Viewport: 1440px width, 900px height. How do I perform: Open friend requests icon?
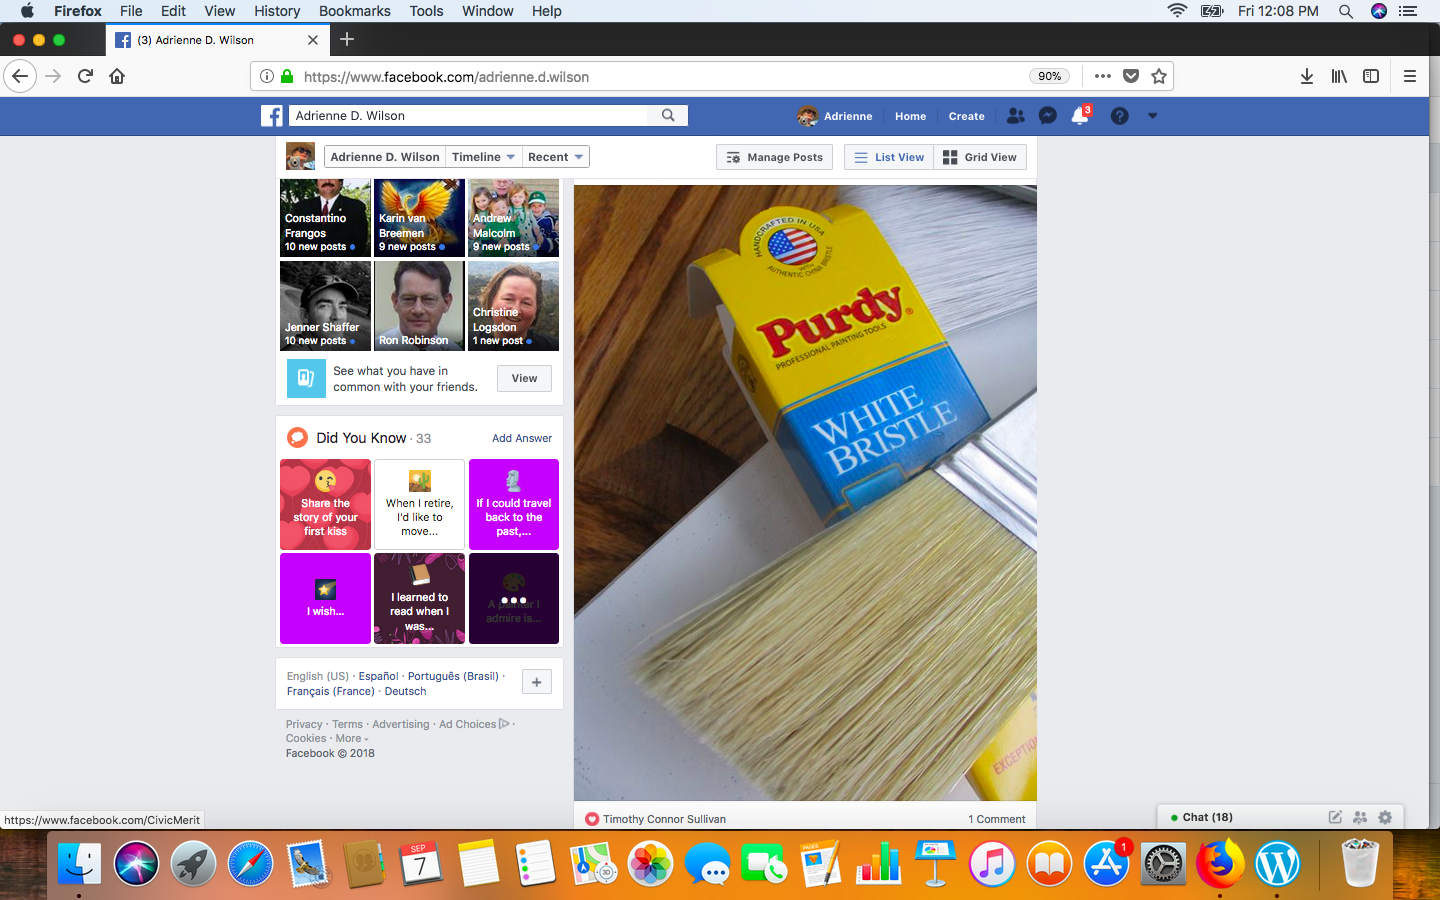[1015, 116]
